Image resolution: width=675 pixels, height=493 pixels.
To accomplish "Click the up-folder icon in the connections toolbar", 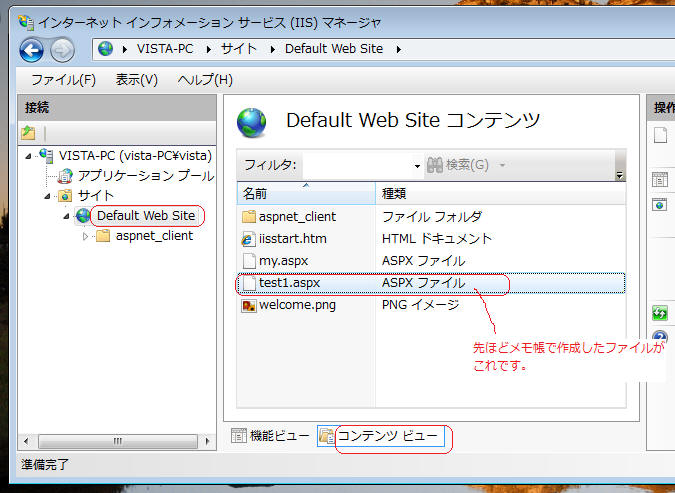I will pos(28,133).
